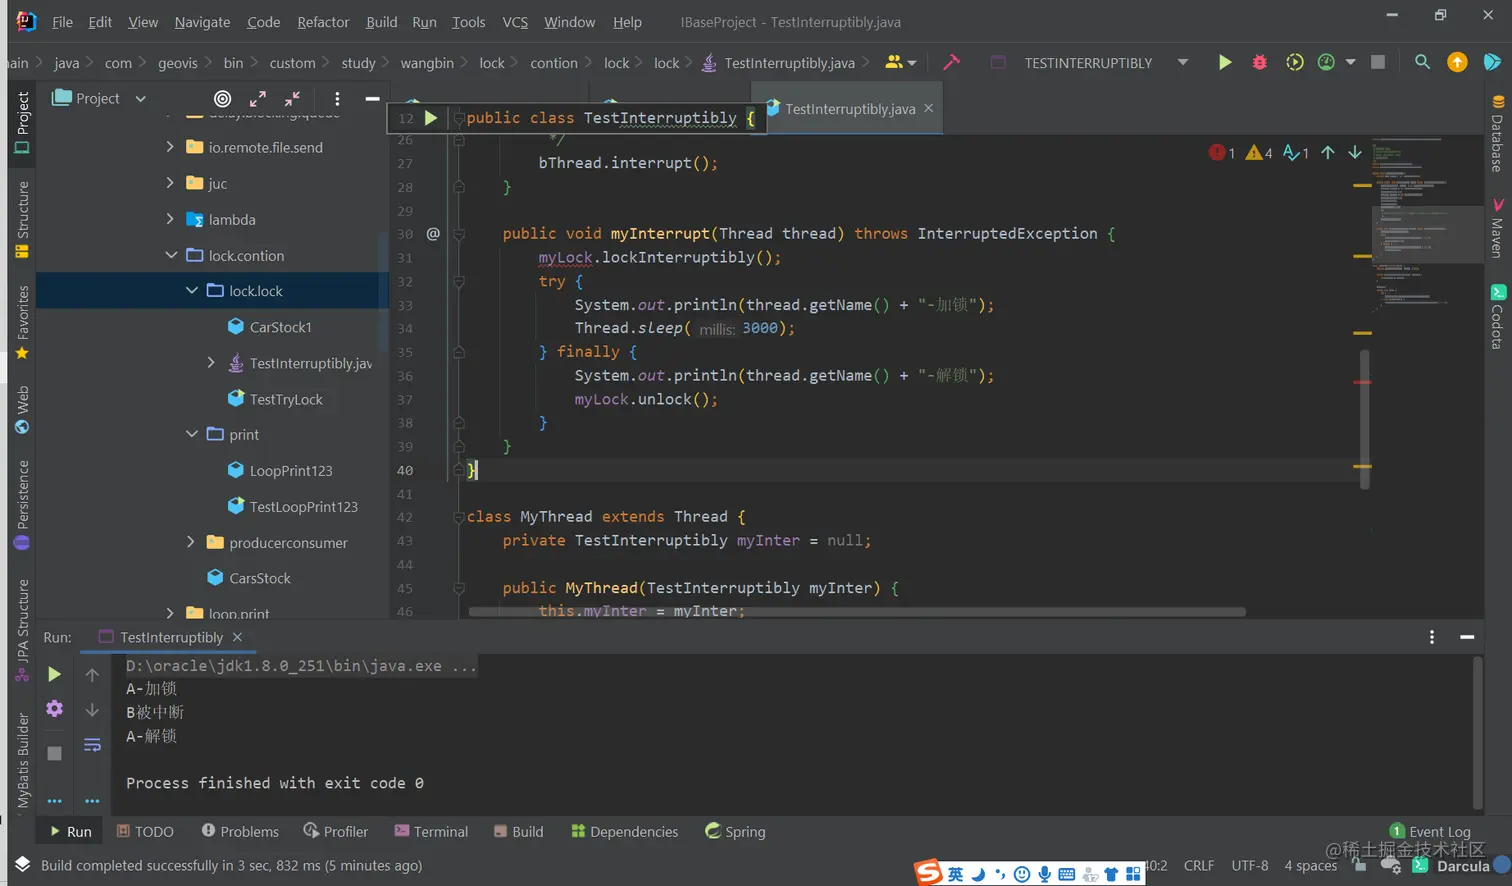
Task: Rerun TestInterruptibly in Run panel
Action: tap(54, 675)
